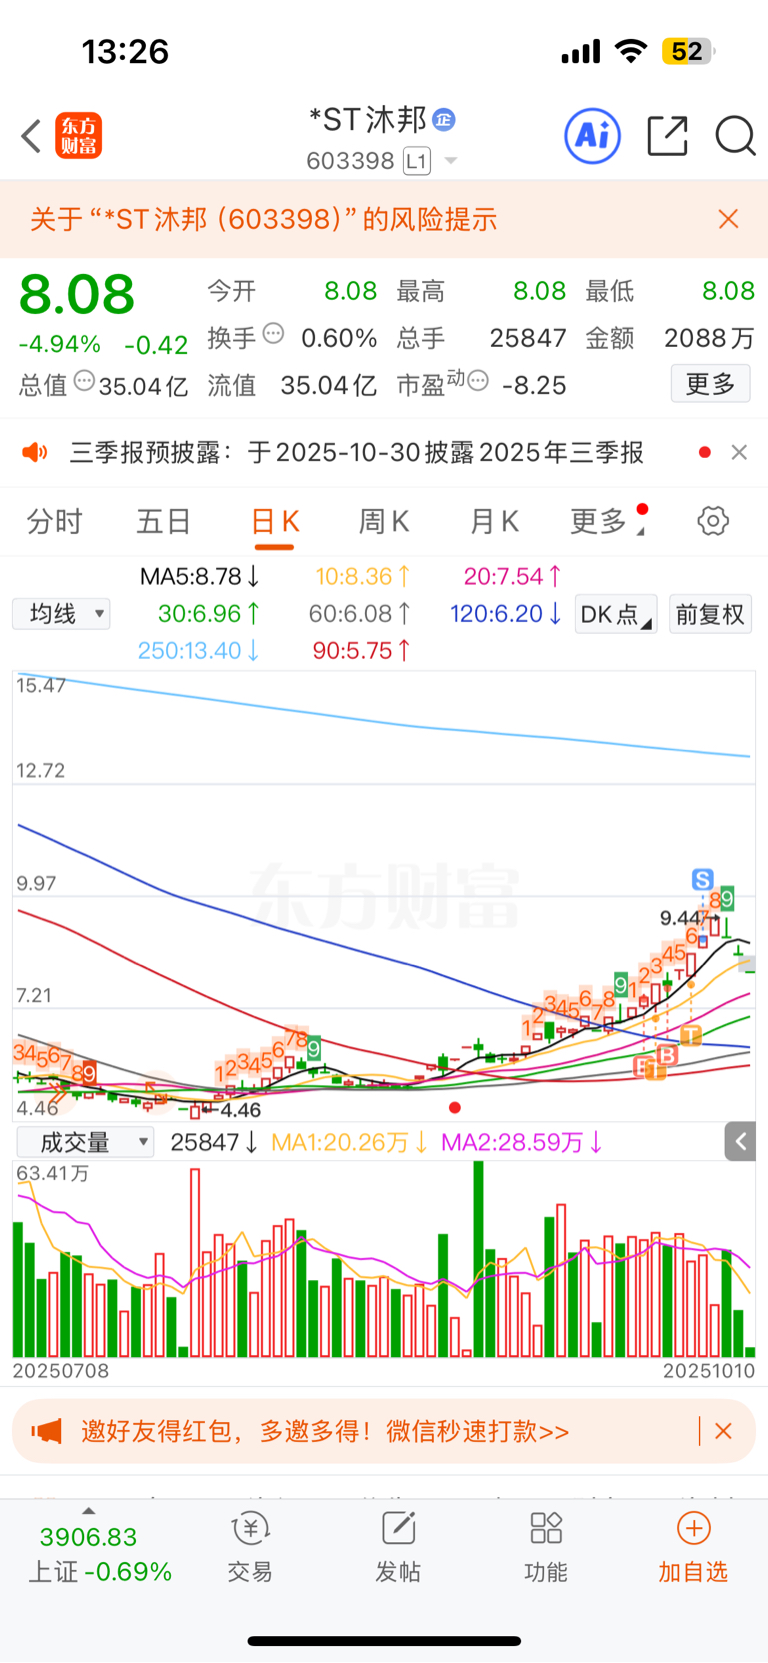Open the 发帖 post icon

tap(398, 1548)
